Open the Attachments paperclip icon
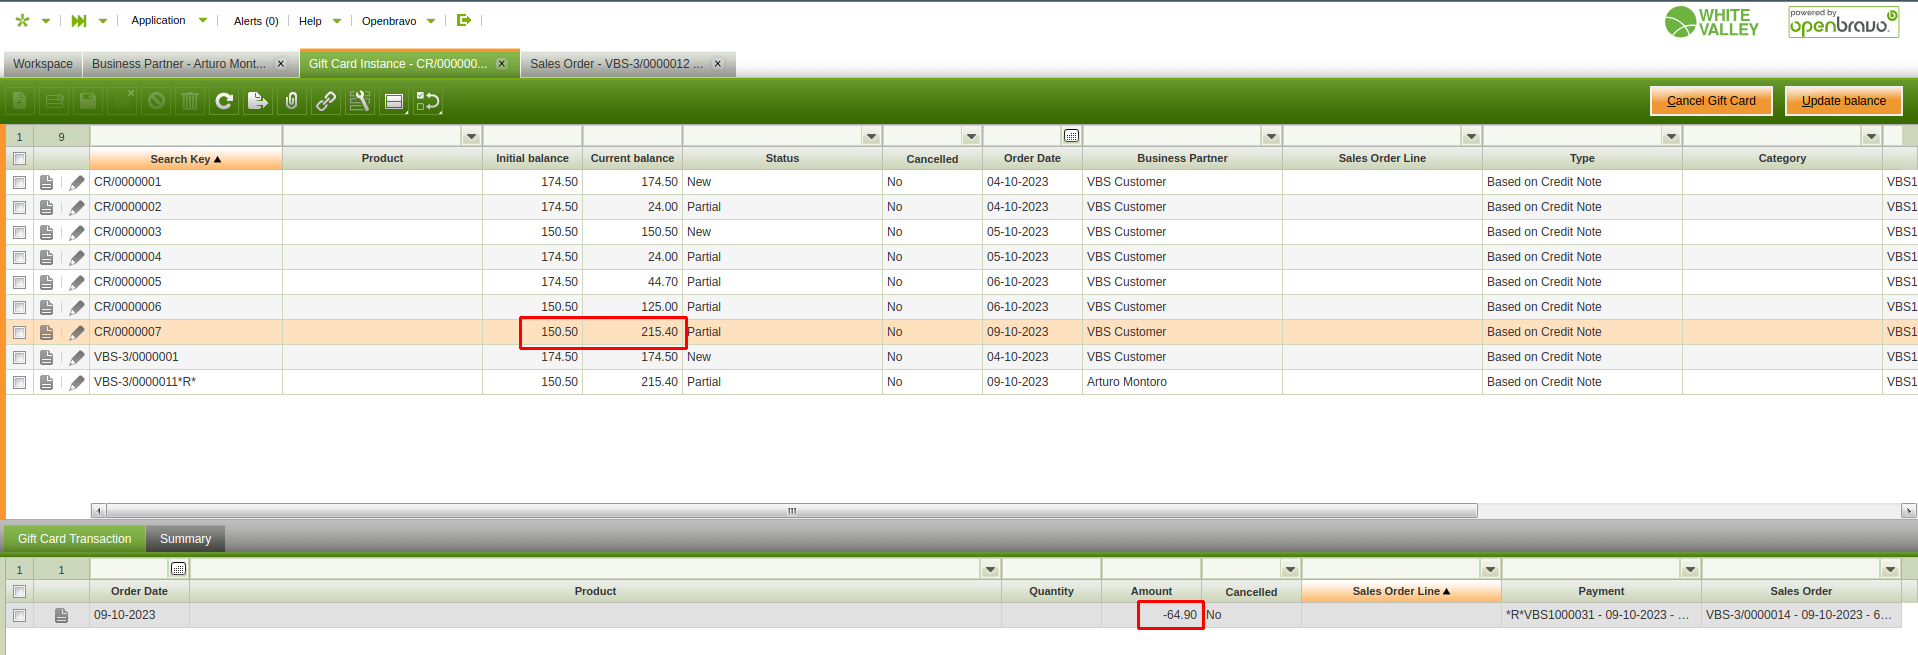Viewport: 1918px width, 655px height. pos(291,101)
